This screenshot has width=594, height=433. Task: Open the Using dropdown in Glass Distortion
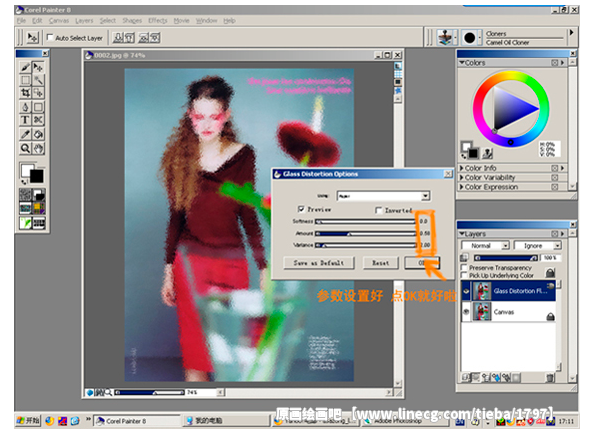coord(383,196)
